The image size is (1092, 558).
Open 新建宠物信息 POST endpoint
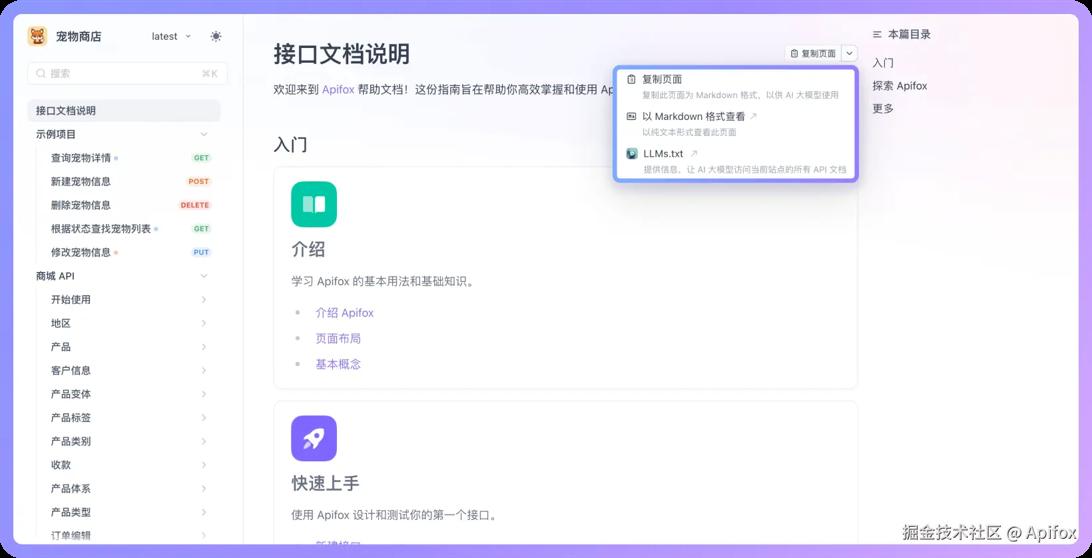124,181
